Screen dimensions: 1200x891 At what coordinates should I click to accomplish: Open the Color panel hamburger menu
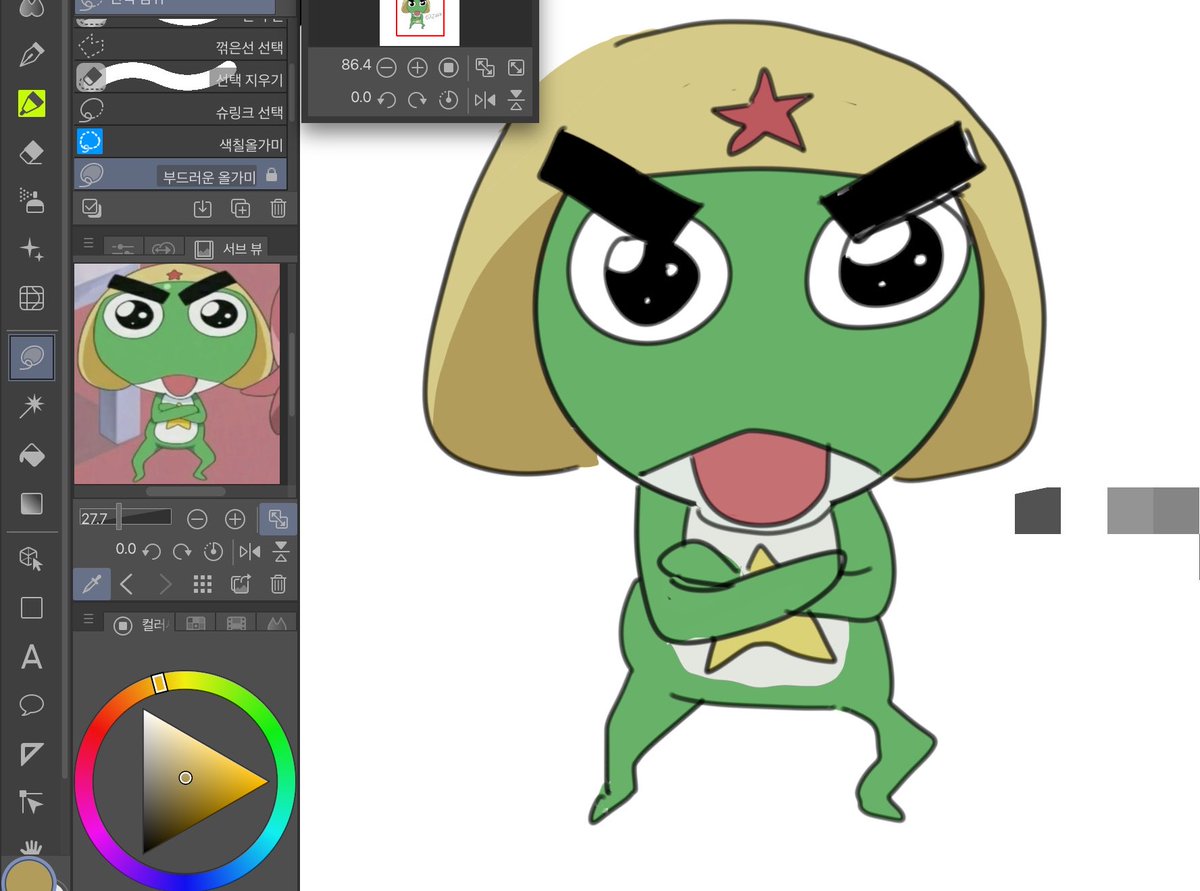(87, 619)
